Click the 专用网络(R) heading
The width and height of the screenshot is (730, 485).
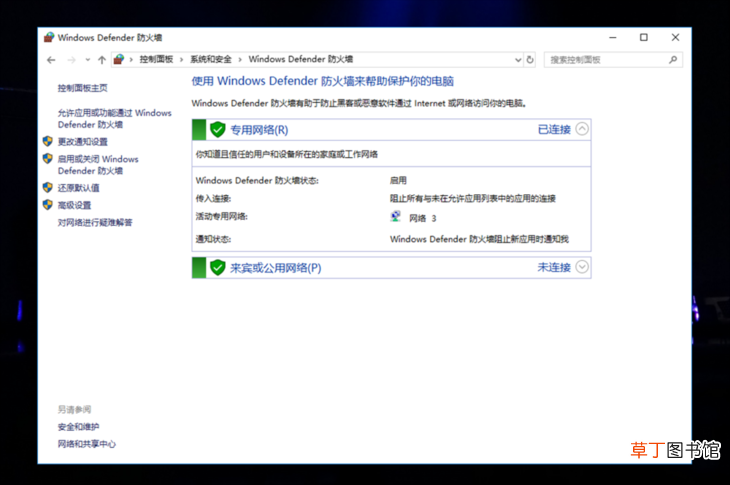pyautogui.click(x=259, y=130)
